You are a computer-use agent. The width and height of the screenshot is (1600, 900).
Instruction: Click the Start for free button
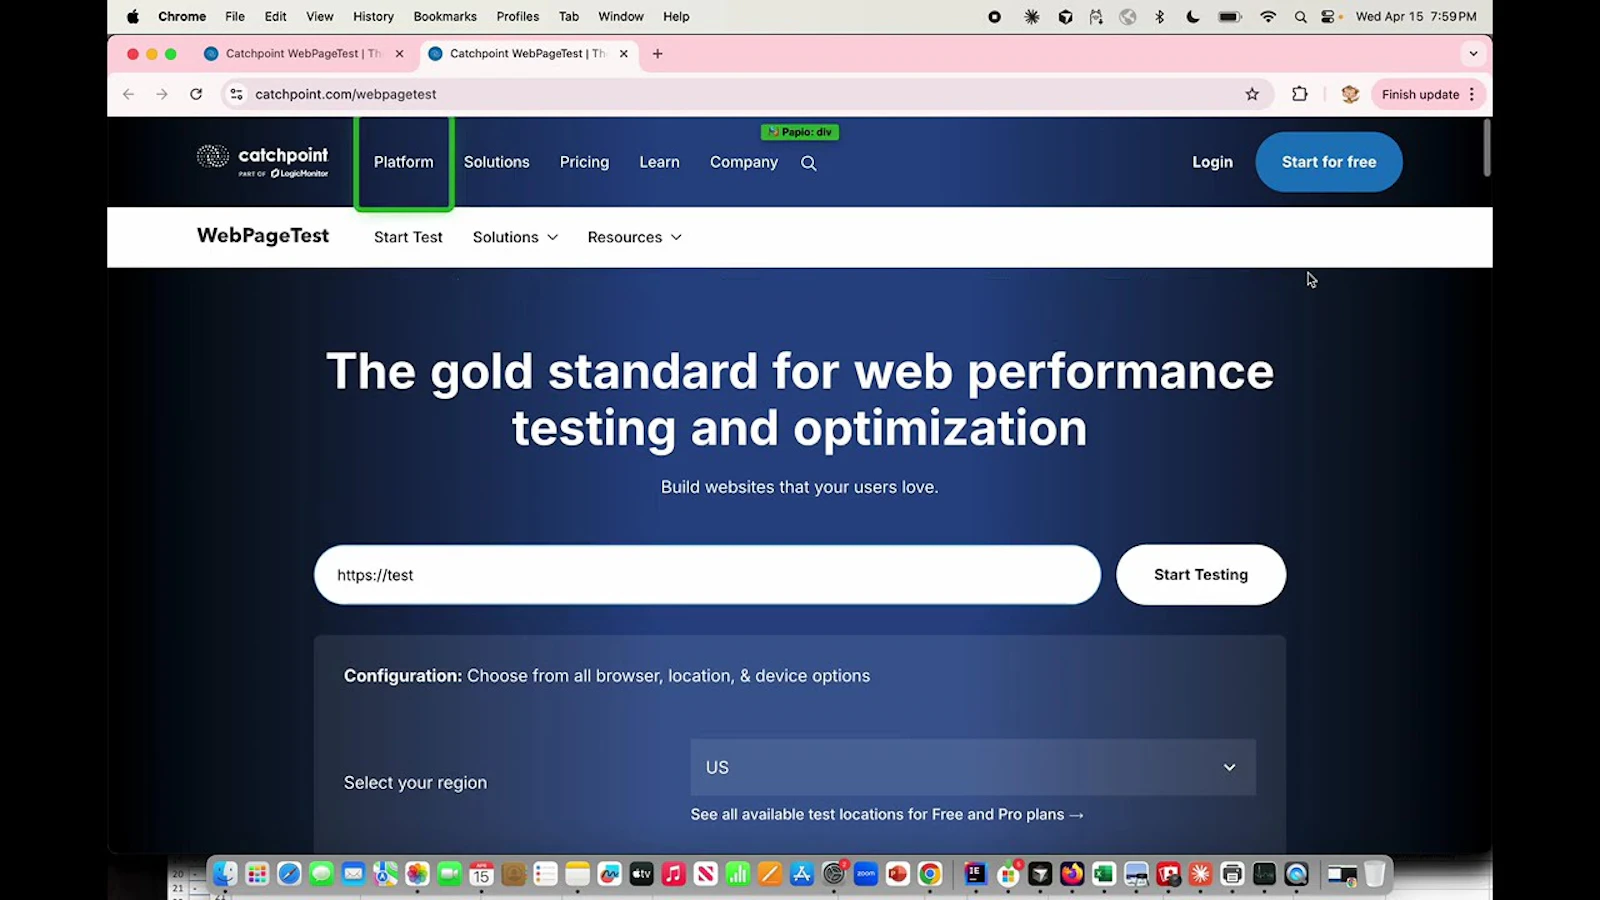tap(1328, 161)
